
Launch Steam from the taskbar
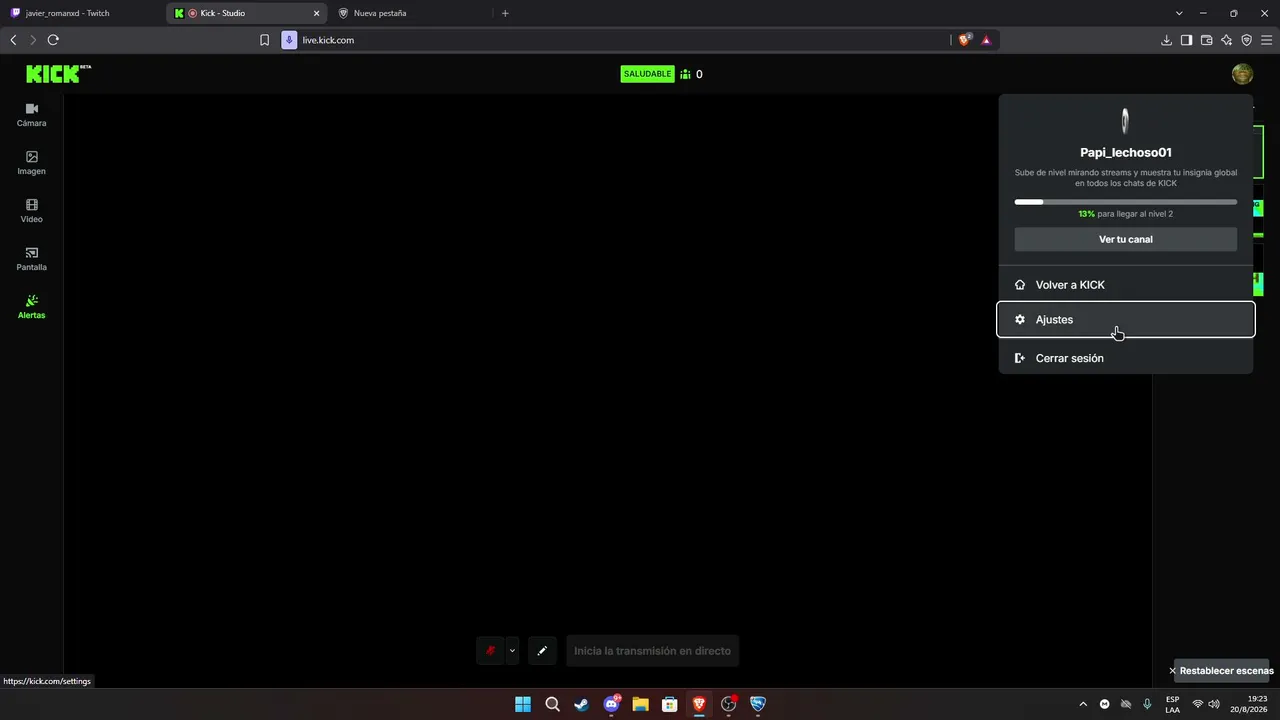pos(581,704)
